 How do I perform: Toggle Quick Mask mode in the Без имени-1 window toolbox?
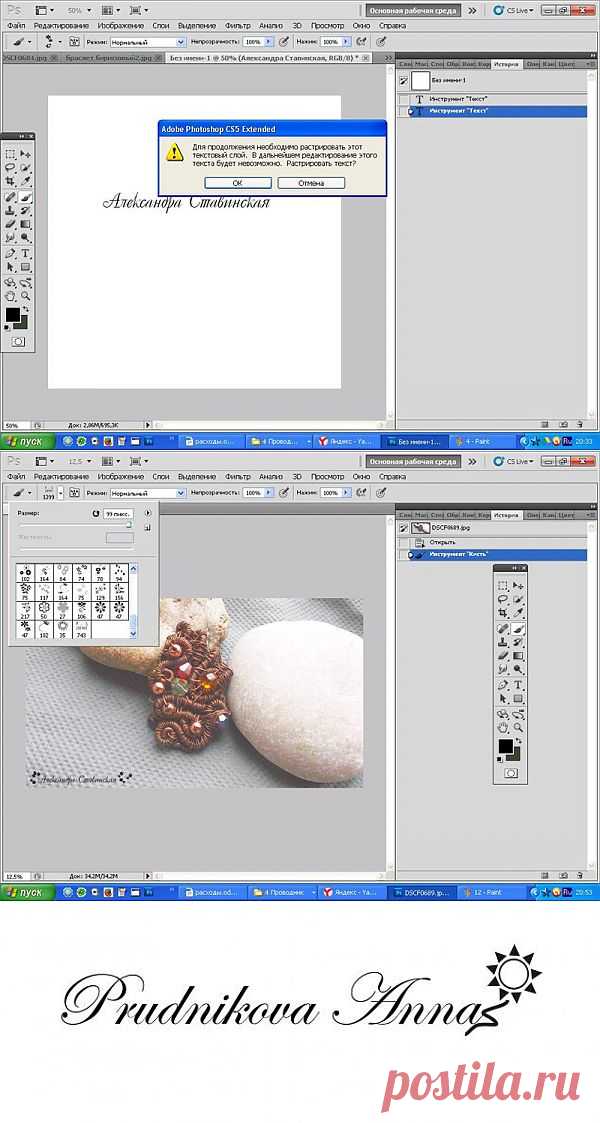click(x=18, y=342)
